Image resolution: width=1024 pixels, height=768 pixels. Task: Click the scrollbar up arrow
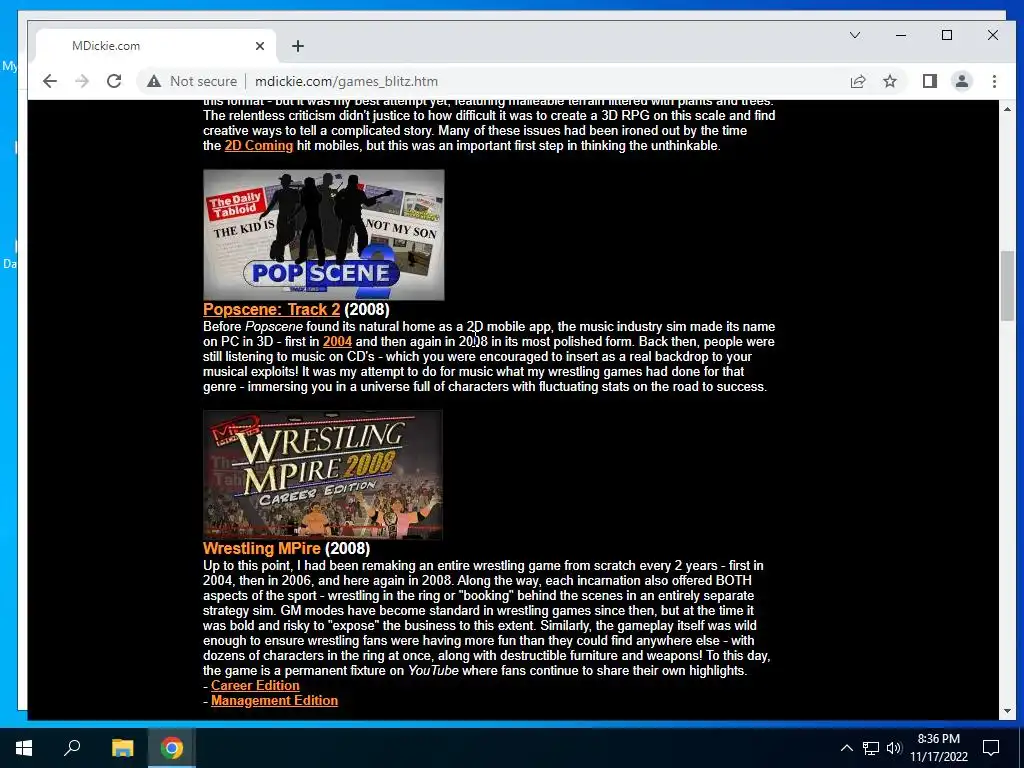click(1006, 109)
